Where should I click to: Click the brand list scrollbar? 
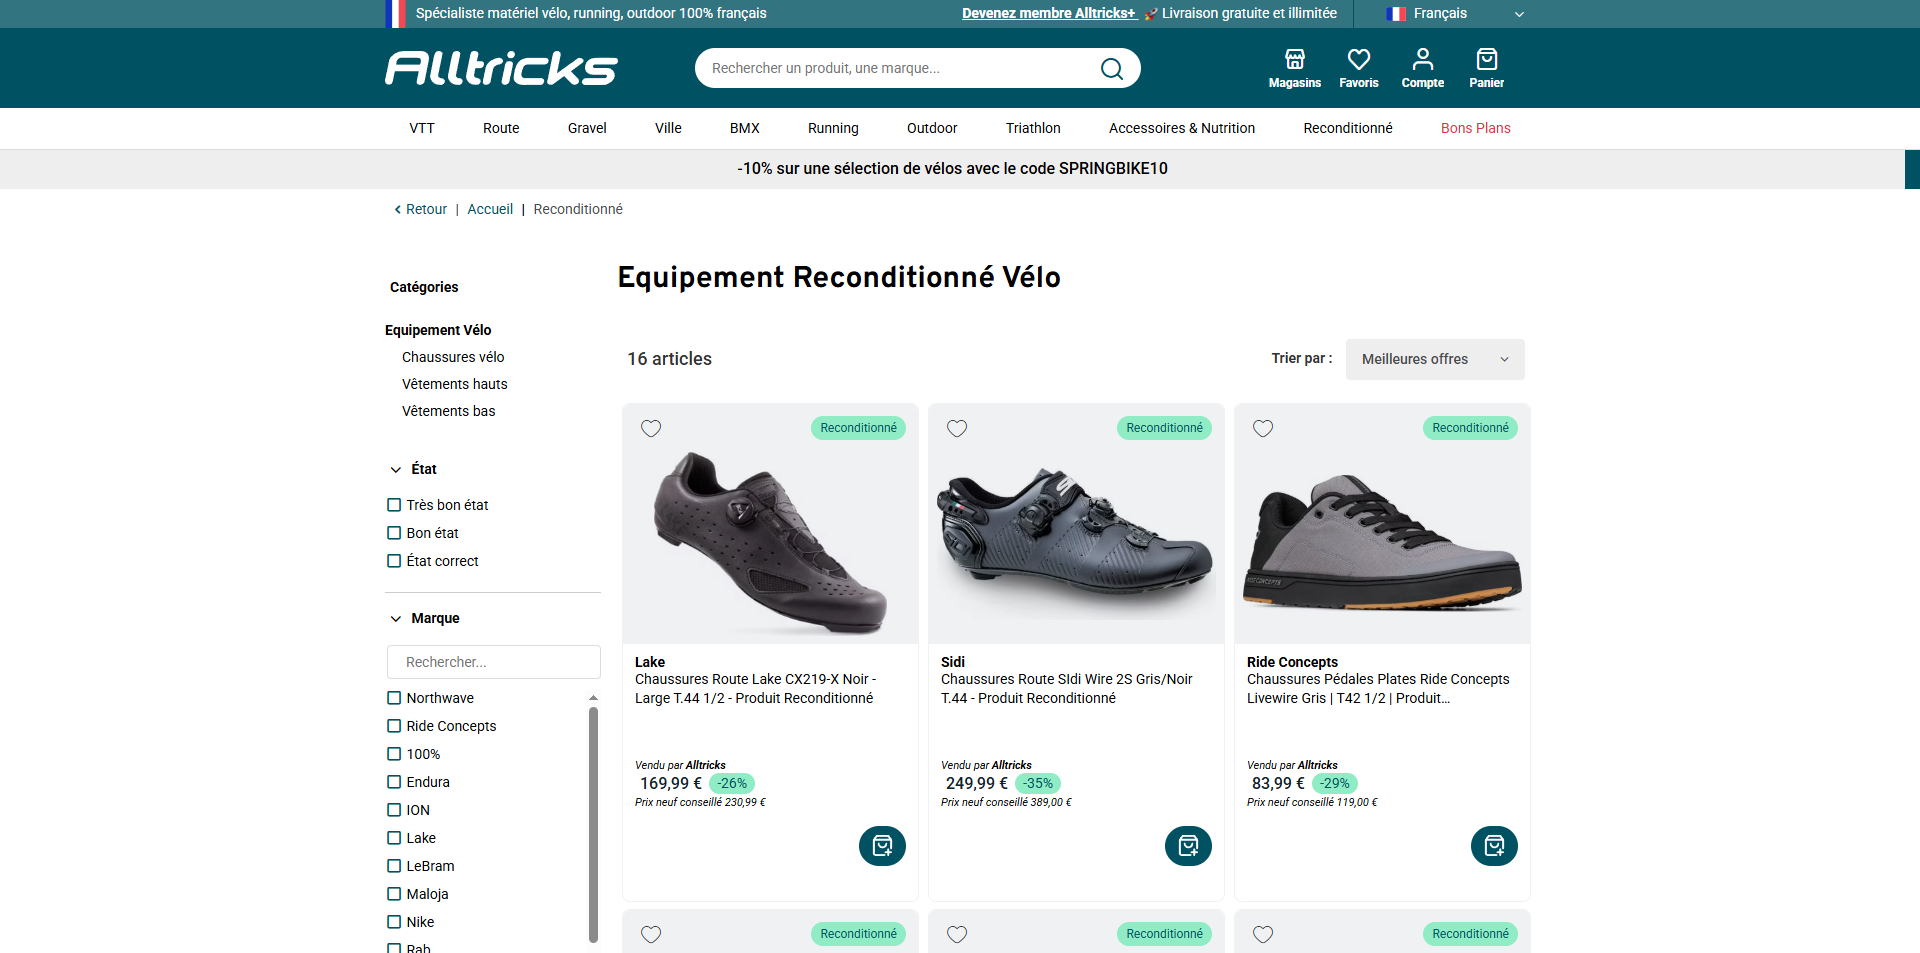point(593,824)
